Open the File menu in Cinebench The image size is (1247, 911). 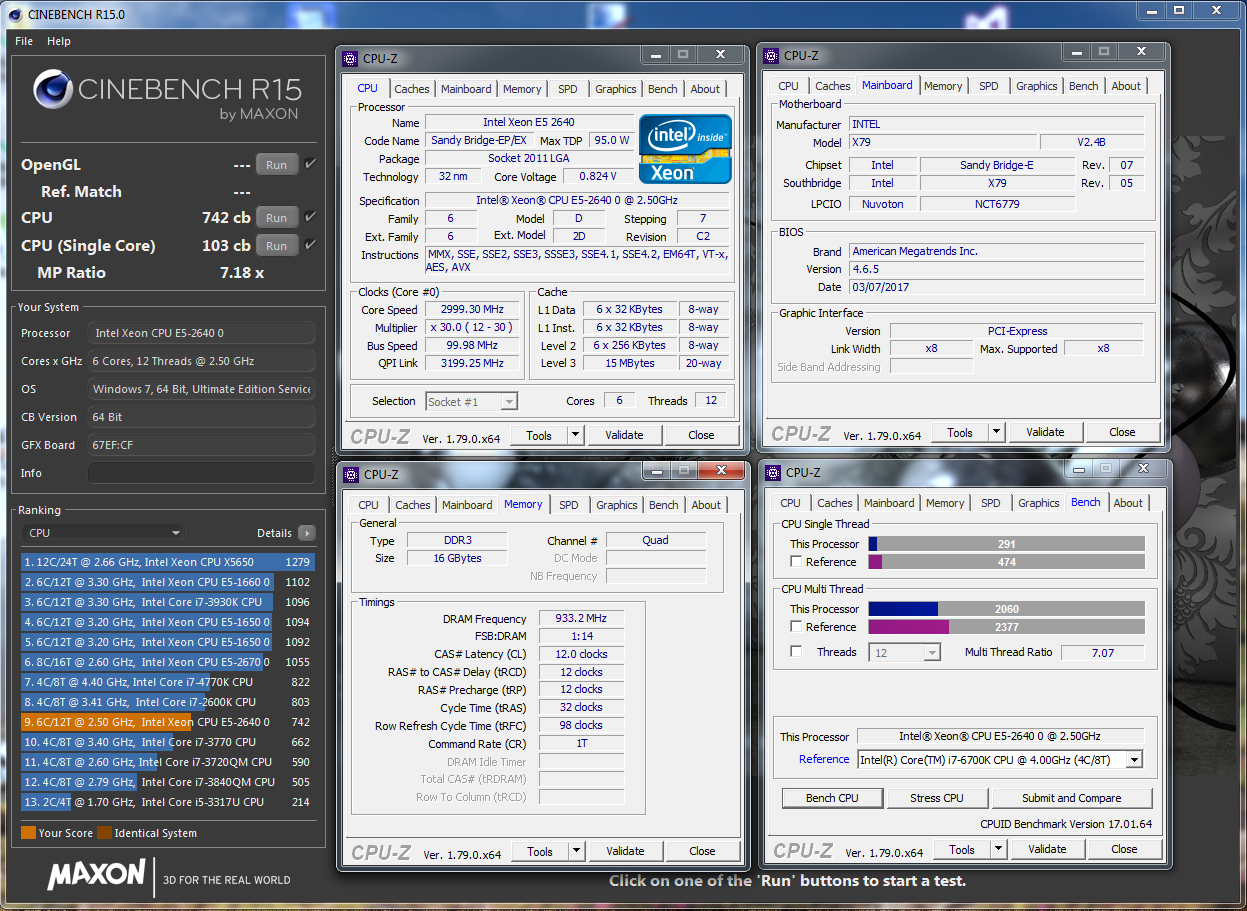[24, 41]
